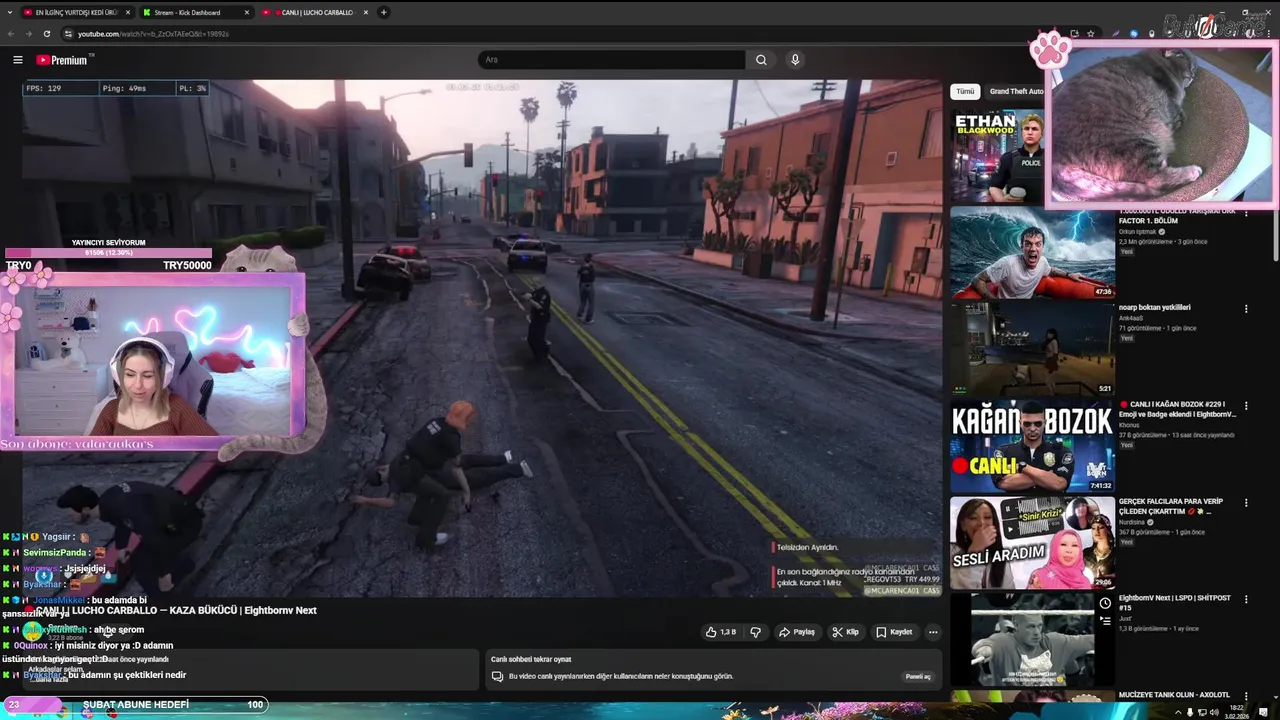Click the playing GTA video area
This screenshot has width=1280, height=720.
[x=481, y=338]
